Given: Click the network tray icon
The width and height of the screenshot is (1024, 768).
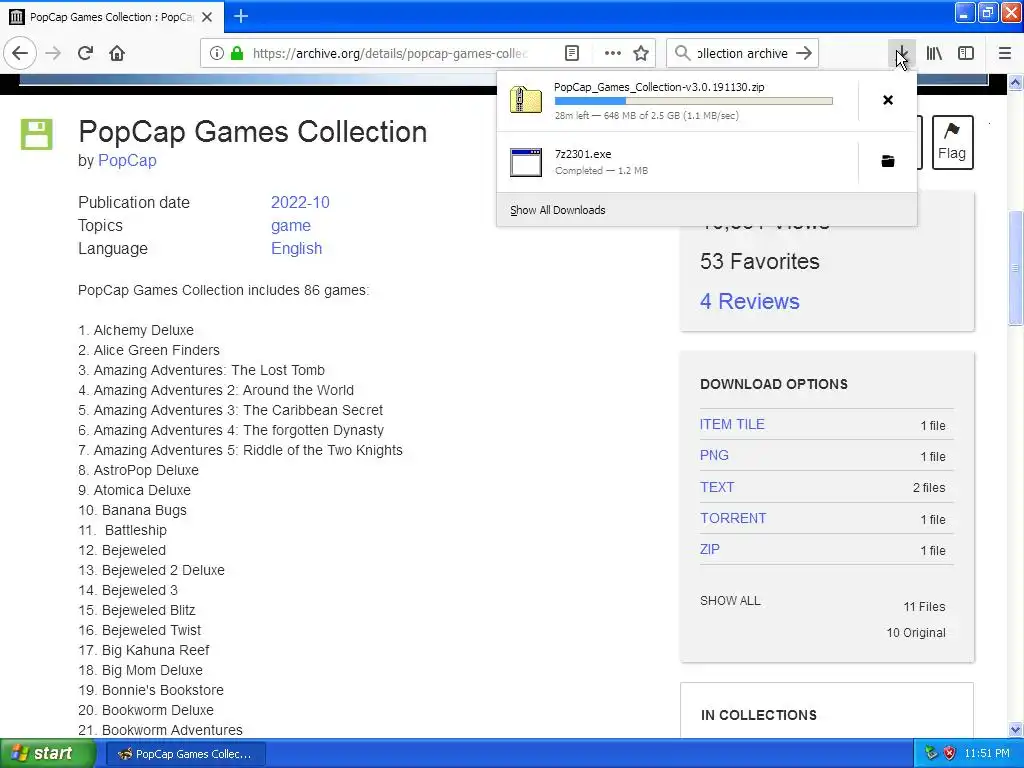Looking at the screenshot, I should [x=931, y=754].
